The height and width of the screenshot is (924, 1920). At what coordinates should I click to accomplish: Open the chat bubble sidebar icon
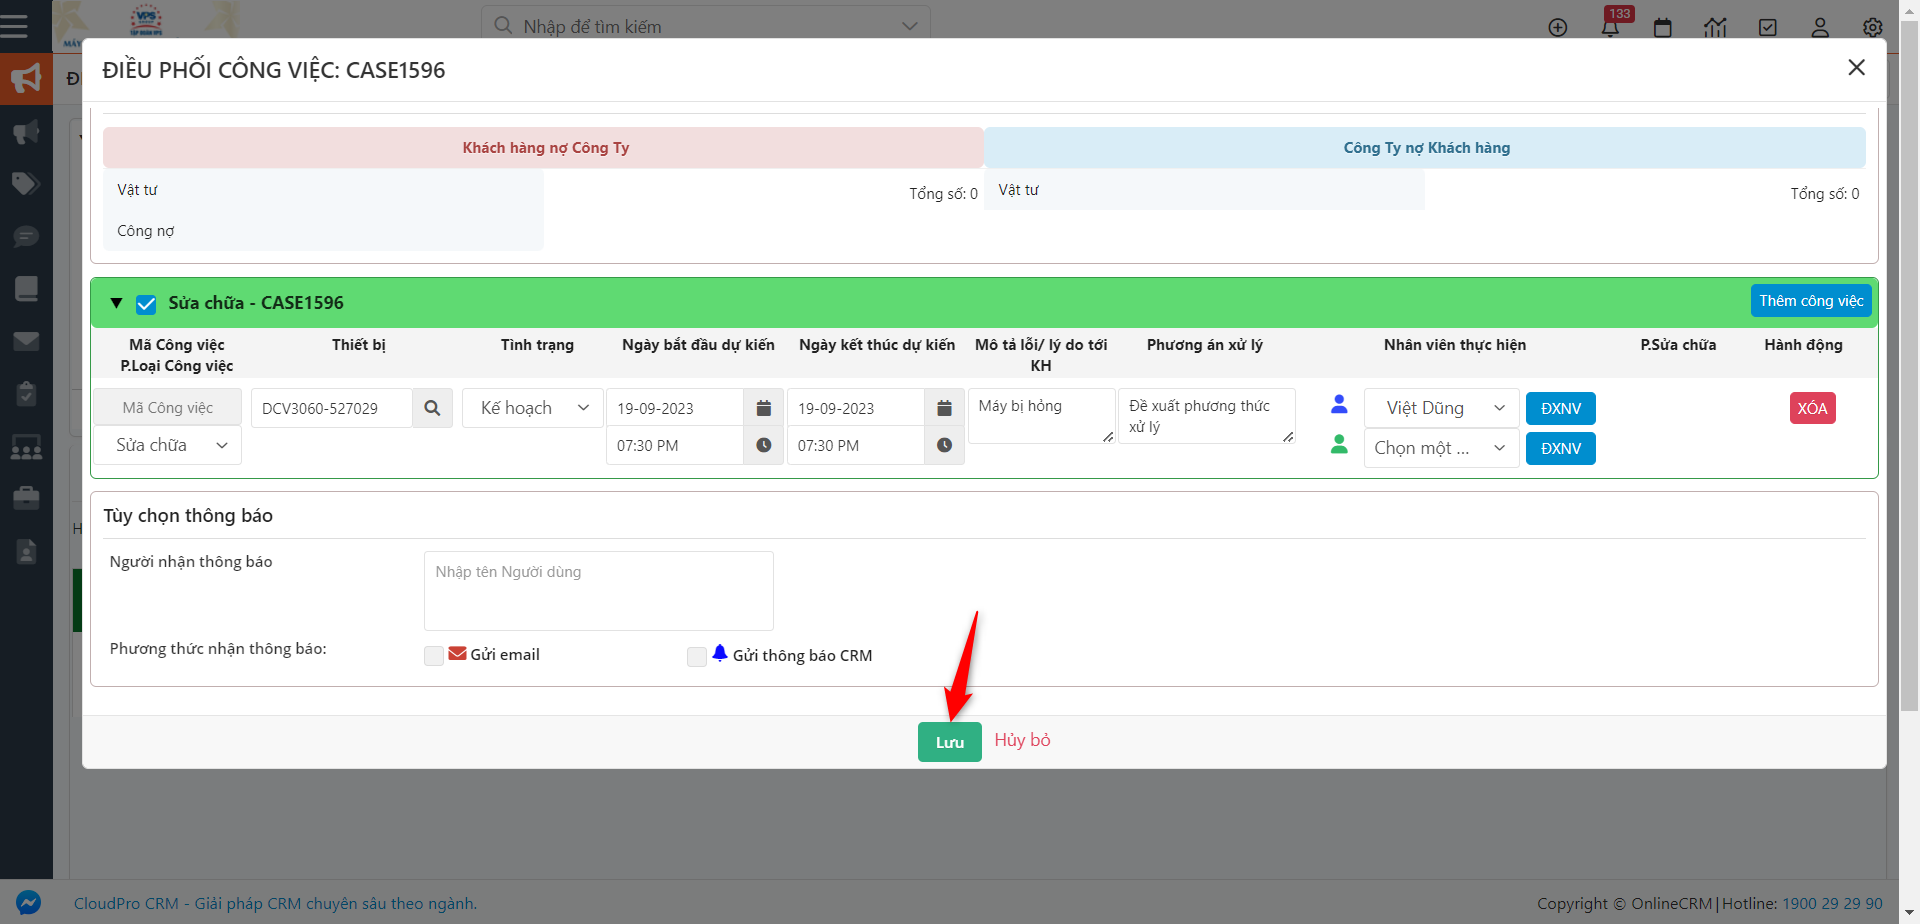26,237
